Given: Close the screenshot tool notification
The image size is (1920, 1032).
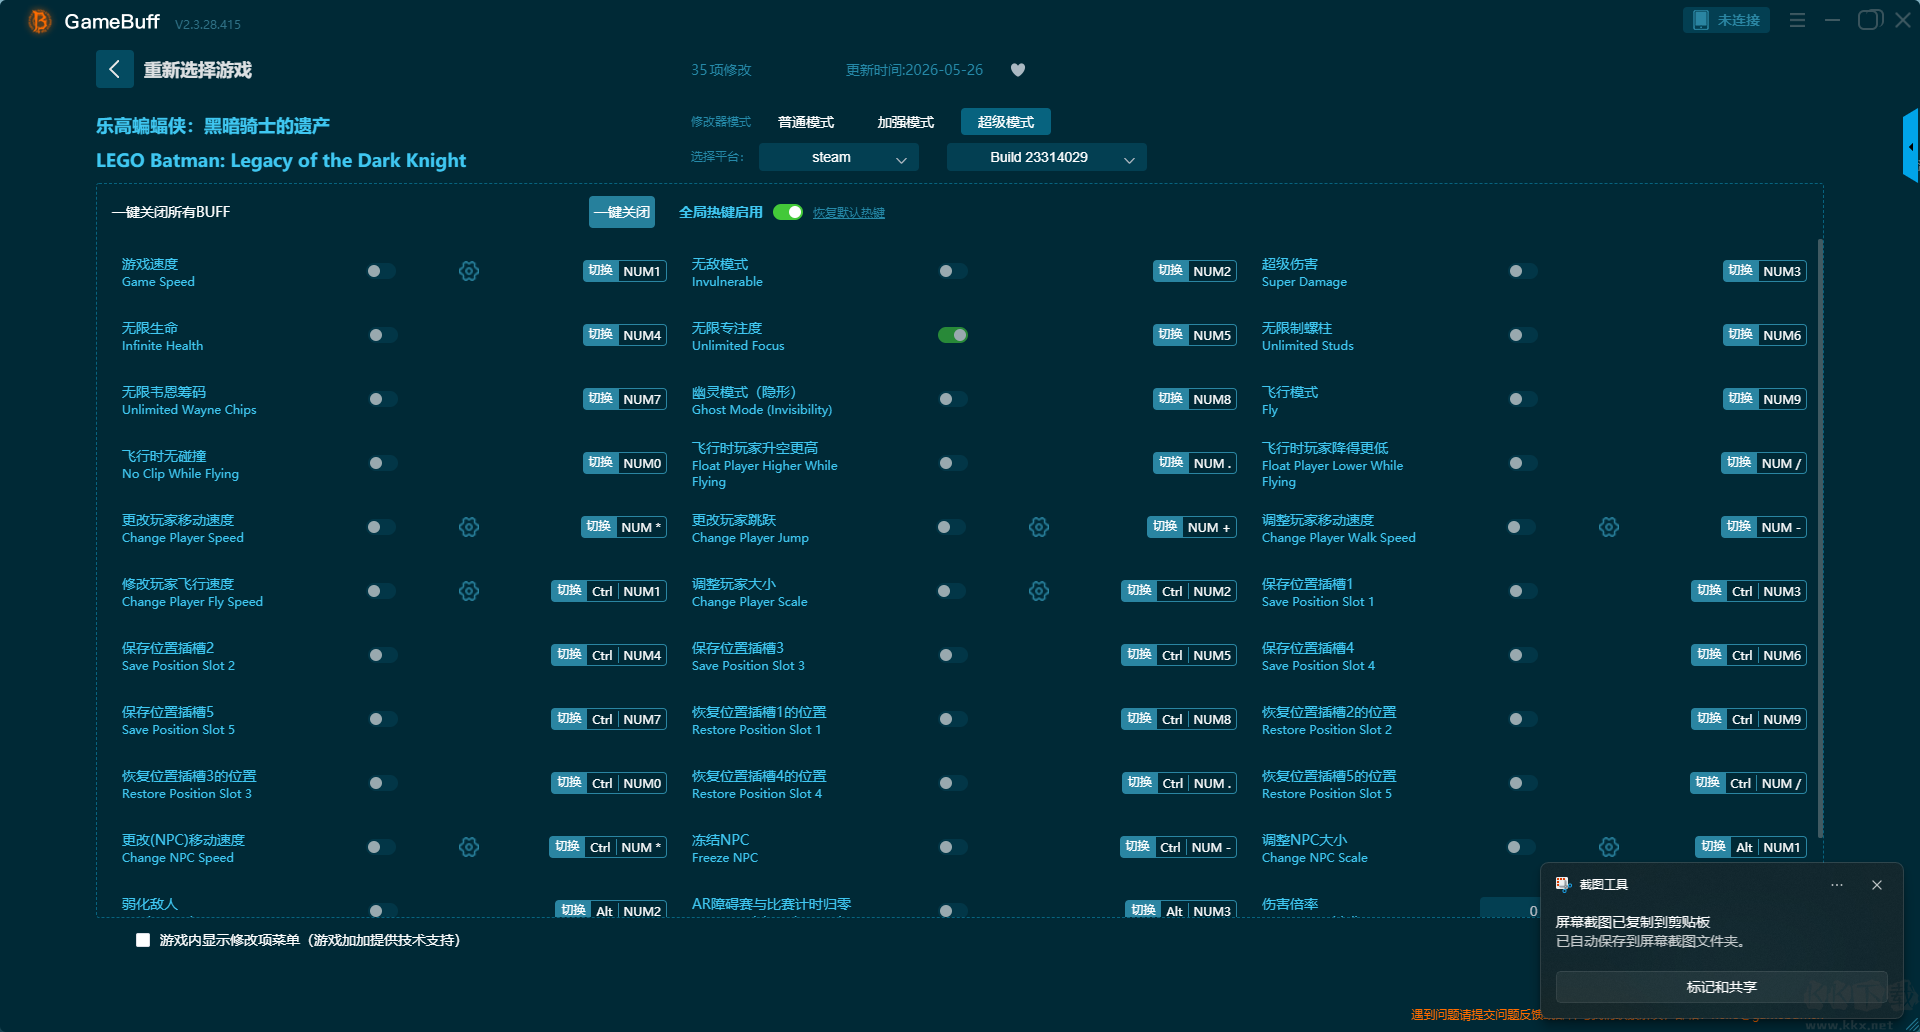Looking at the screenshot, I should 1877,885.
